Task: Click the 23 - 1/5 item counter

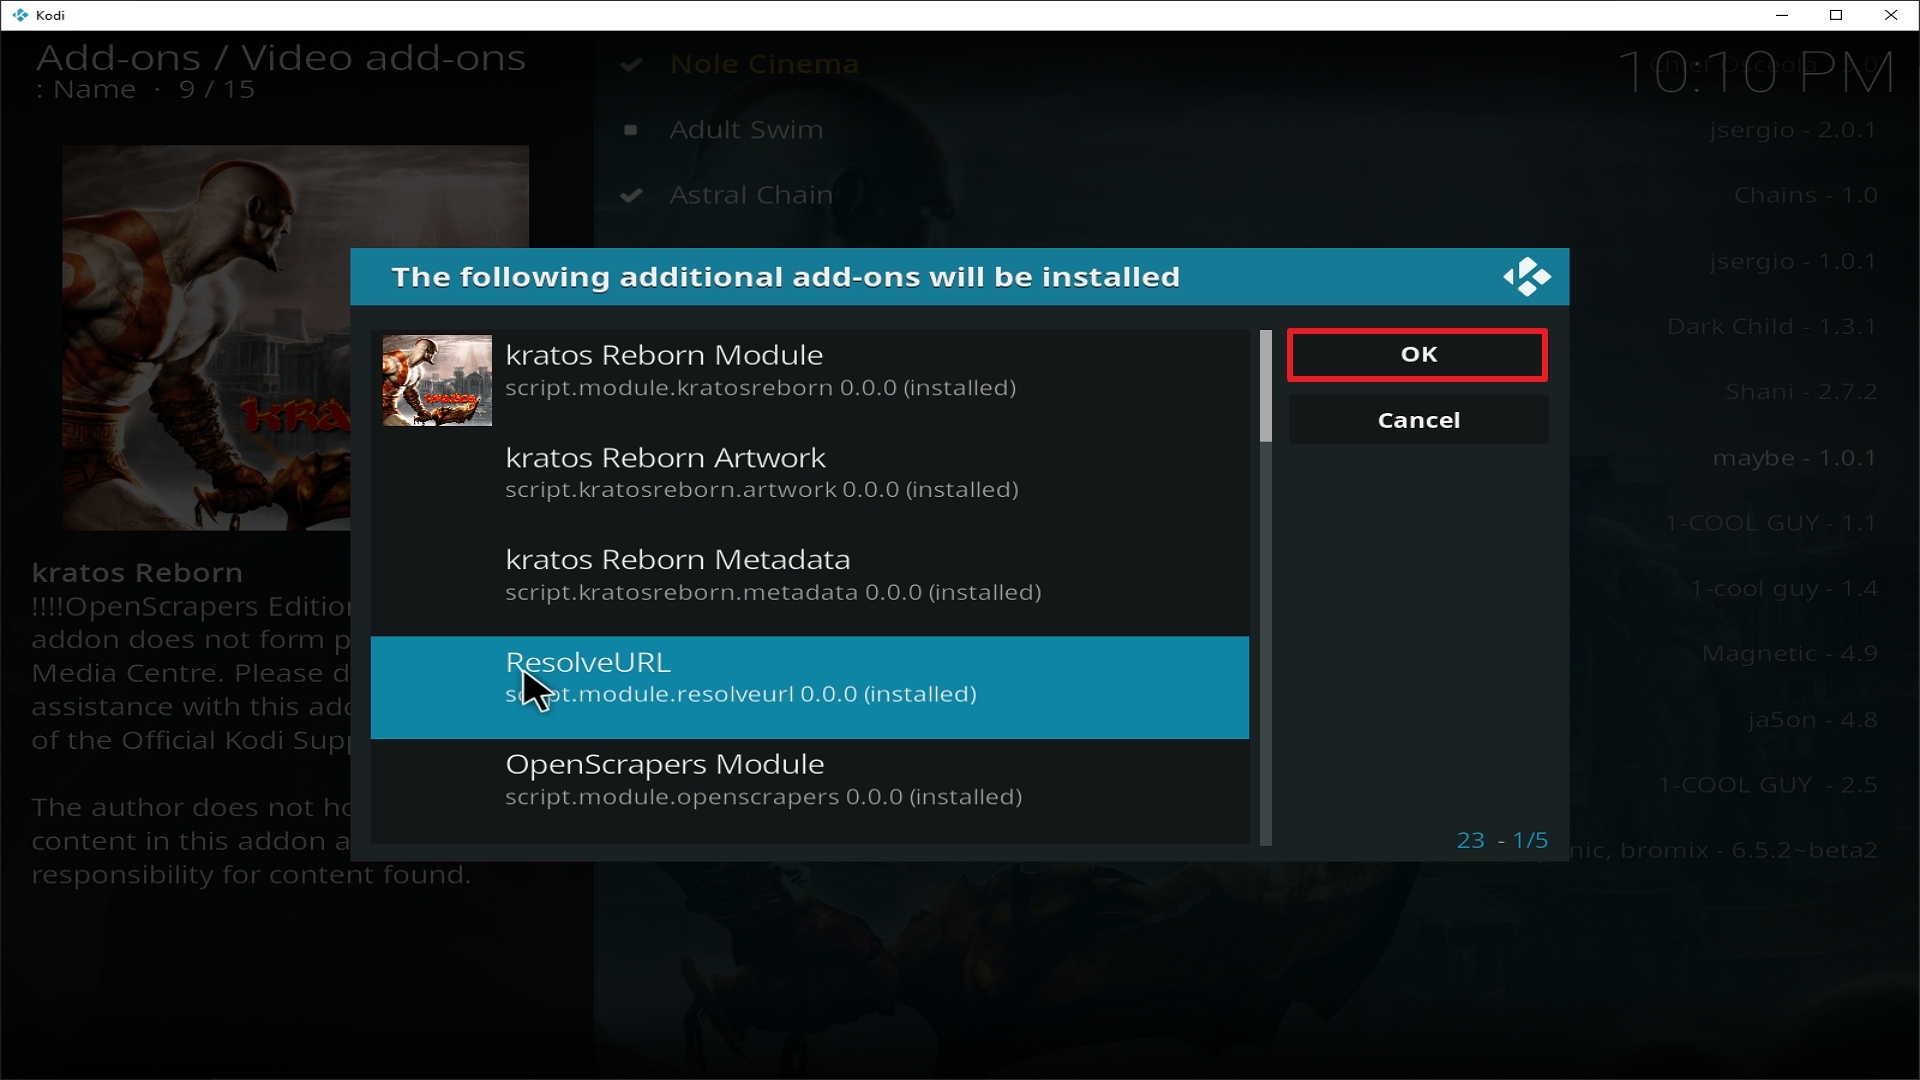Action: [x=1502, y=840]
